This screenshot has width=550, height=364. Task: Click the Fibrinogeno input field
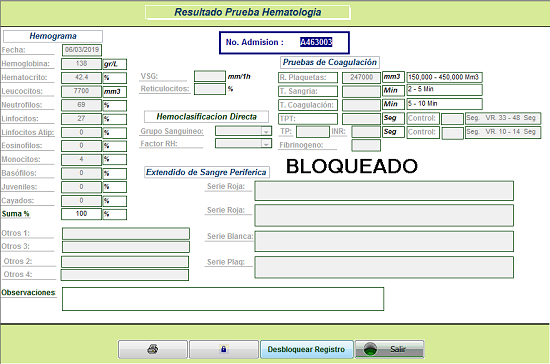366,145
